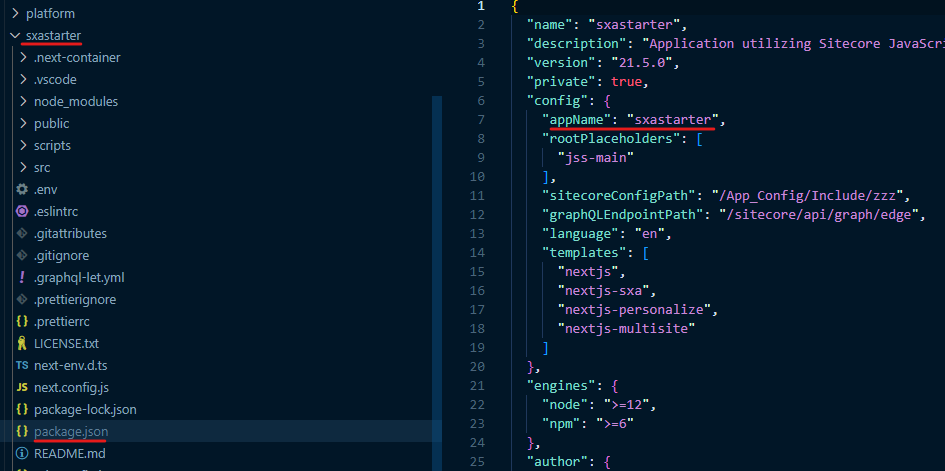
Task: Open the package-lock.json file
Action: pyautogui.click(x=85, y=409)
